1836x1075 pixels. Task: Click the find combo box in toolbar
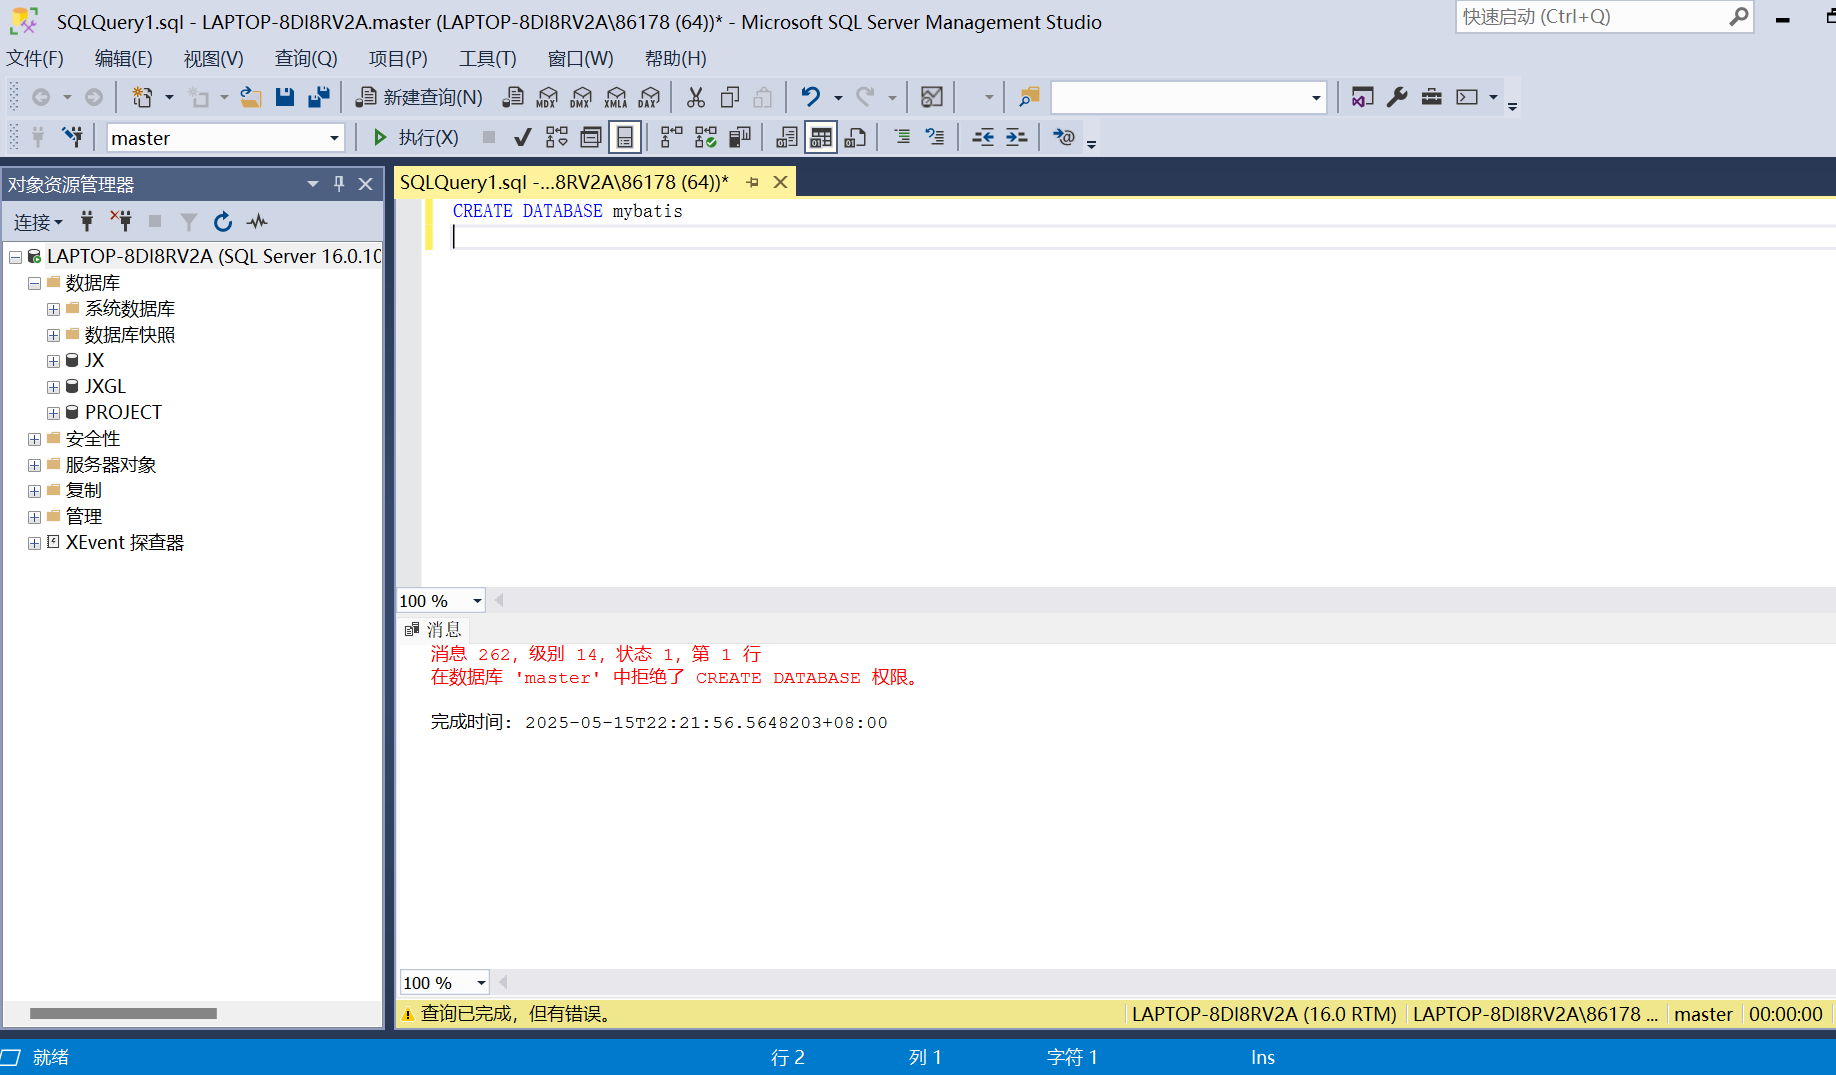[1188, 97]
